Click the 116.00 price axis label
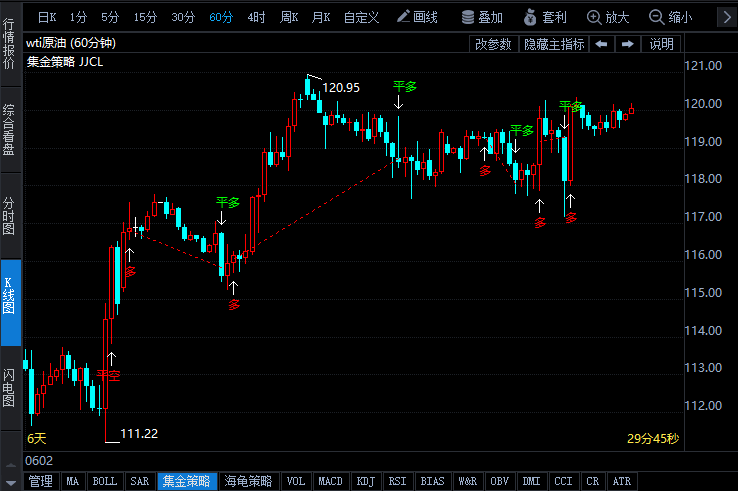The height and width of the screenshot is (491, 738). 703,255
